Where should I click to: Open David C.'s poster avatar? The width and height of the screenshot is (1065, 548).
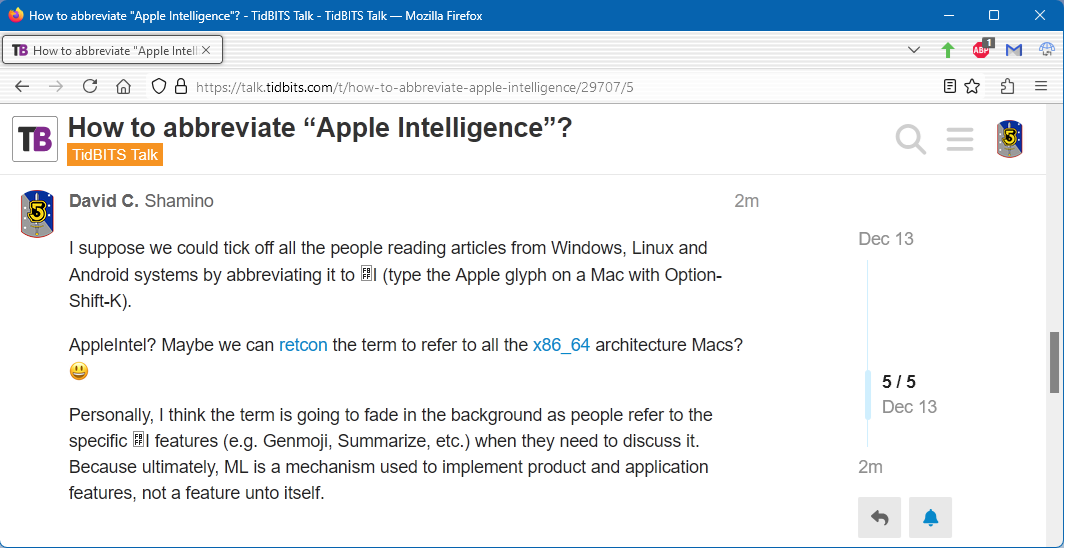[37, 214]
